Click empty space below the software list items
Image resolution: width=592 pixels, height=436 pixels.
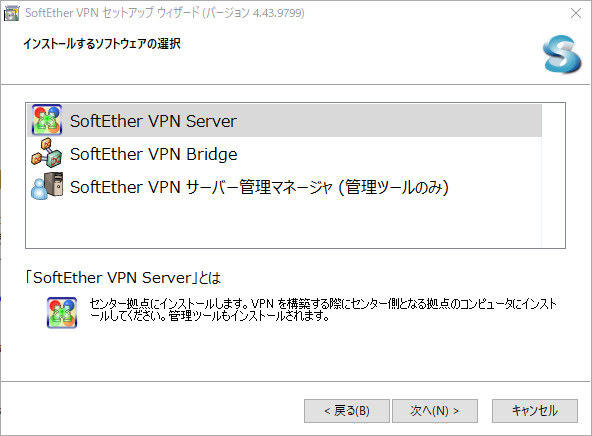(284, 223)
